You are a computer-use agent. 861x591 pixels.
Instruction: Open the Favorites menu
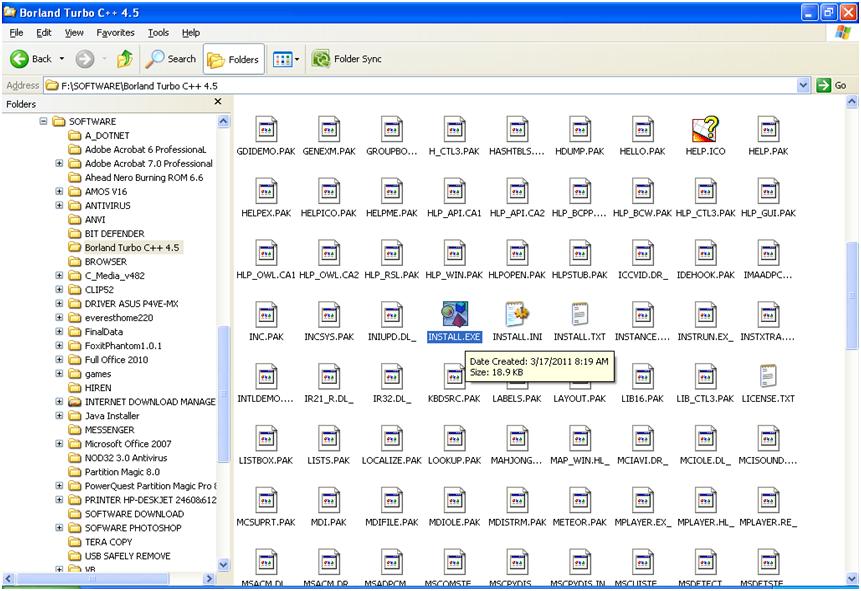click(x=115, y=32)
